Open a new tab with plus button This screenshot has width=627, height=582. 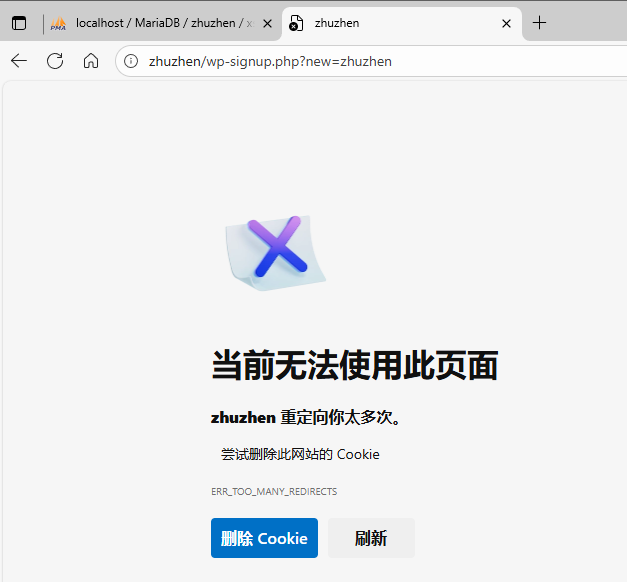[x=540, y=23]
